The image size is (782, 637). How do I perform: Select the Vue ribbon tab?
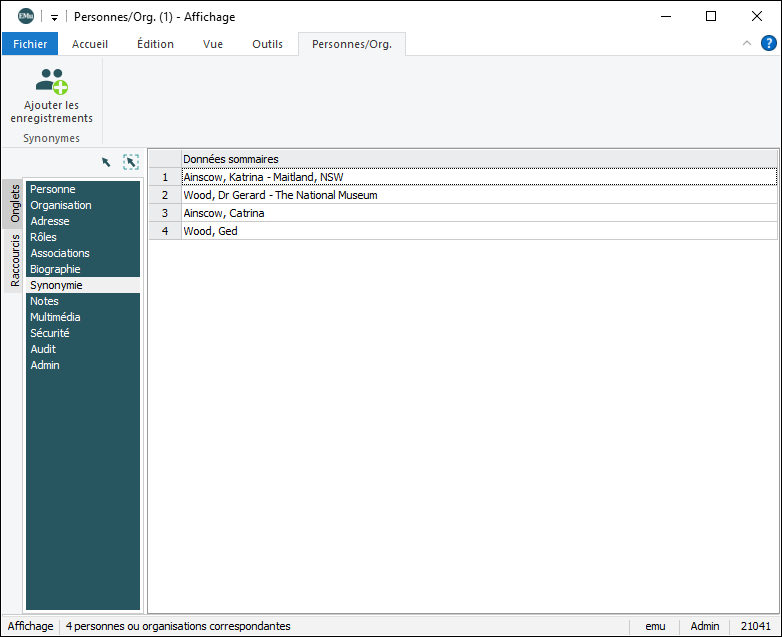[213, 44]
